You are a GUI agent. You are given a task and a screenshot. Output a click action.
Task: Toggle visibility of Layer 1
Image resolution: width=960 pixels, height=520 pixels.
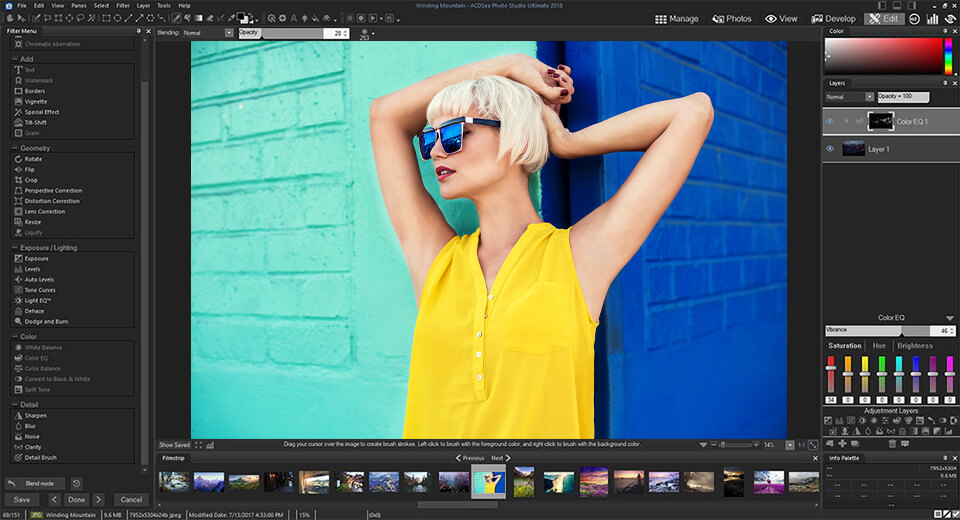pos(830,149)
